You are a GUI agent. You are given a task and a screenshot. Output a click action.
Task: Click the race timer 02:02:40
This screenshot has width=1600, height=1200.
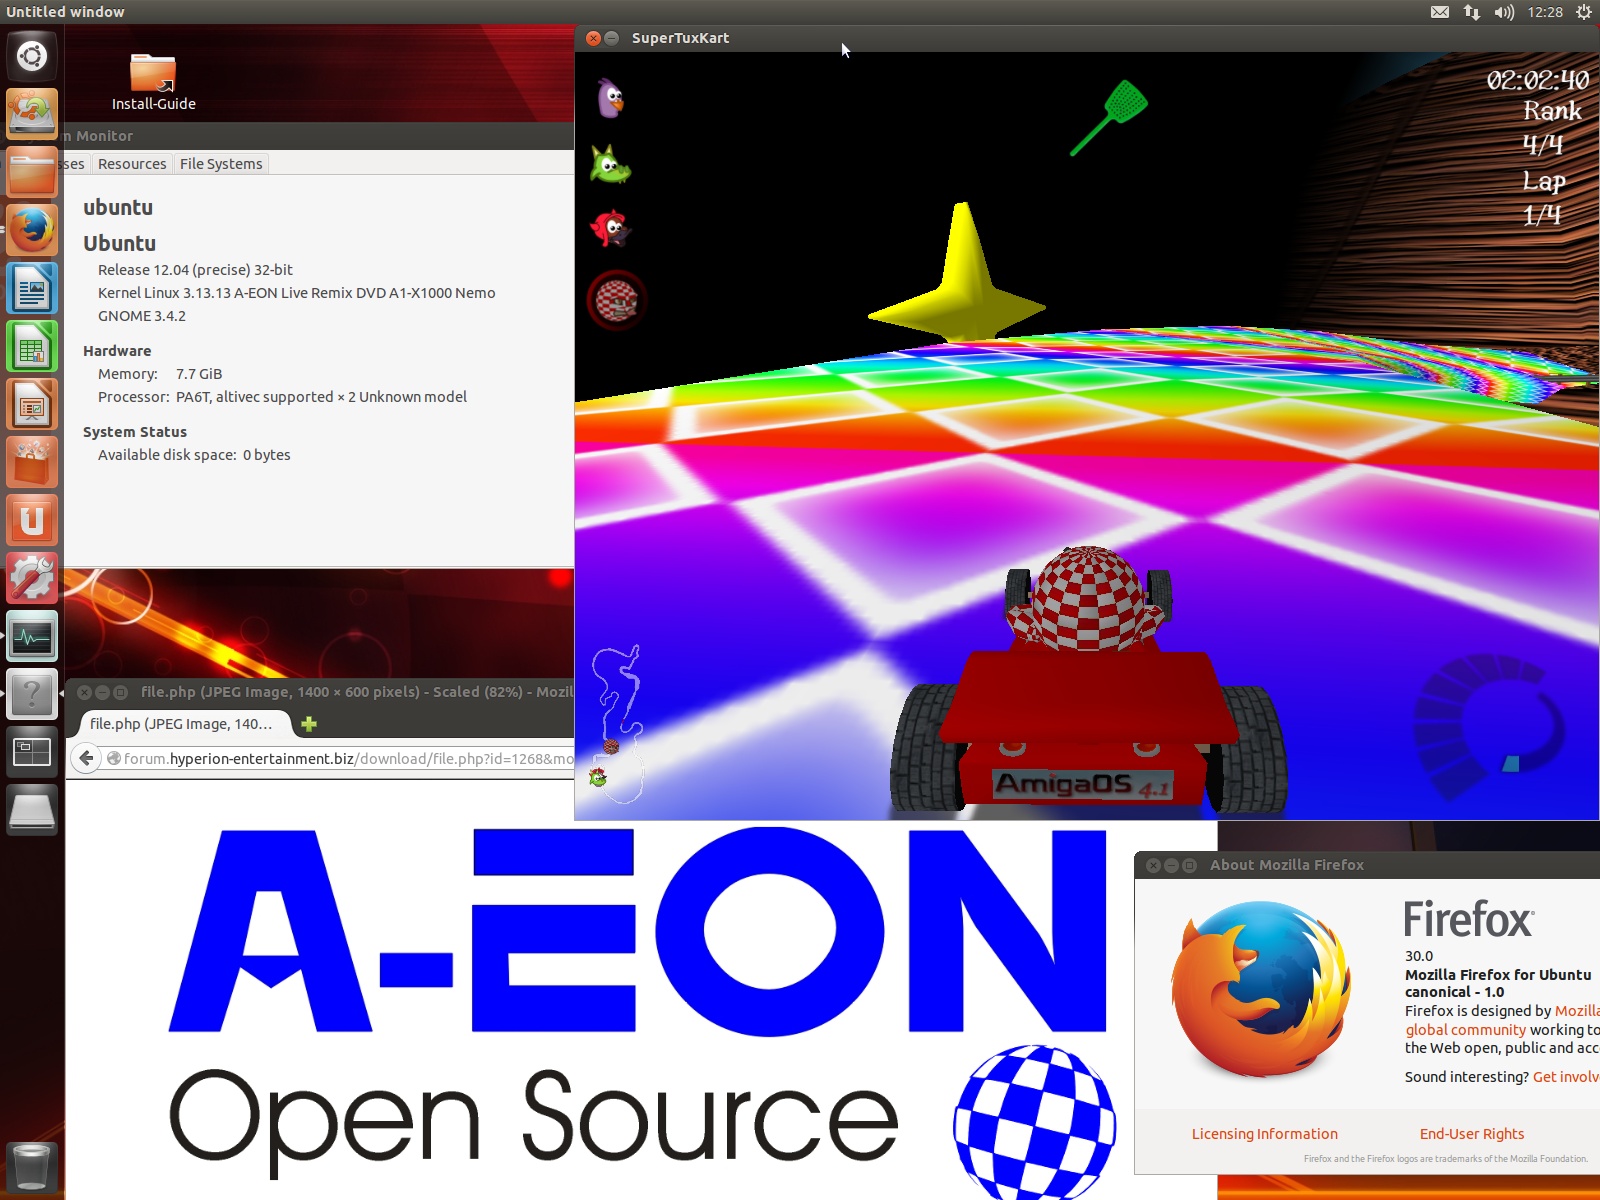[1537, 80]
